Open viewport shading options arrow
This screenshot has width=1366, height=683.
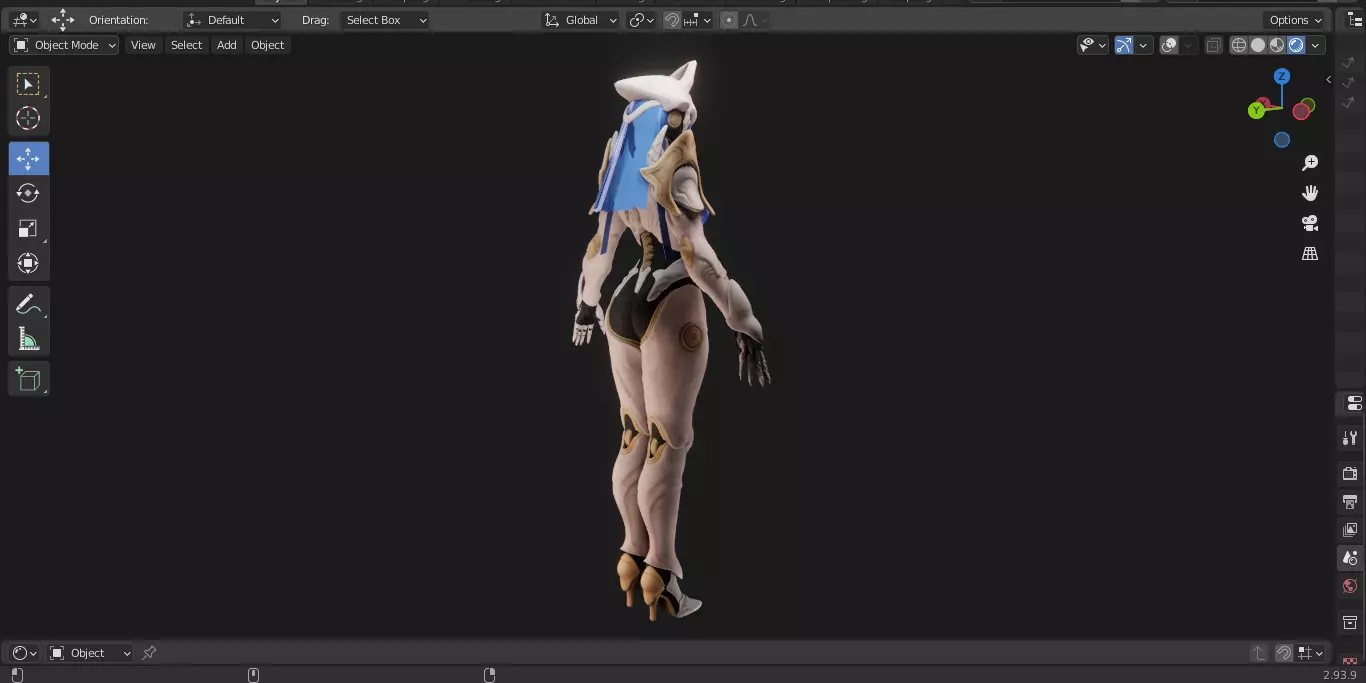[1315, 45]
